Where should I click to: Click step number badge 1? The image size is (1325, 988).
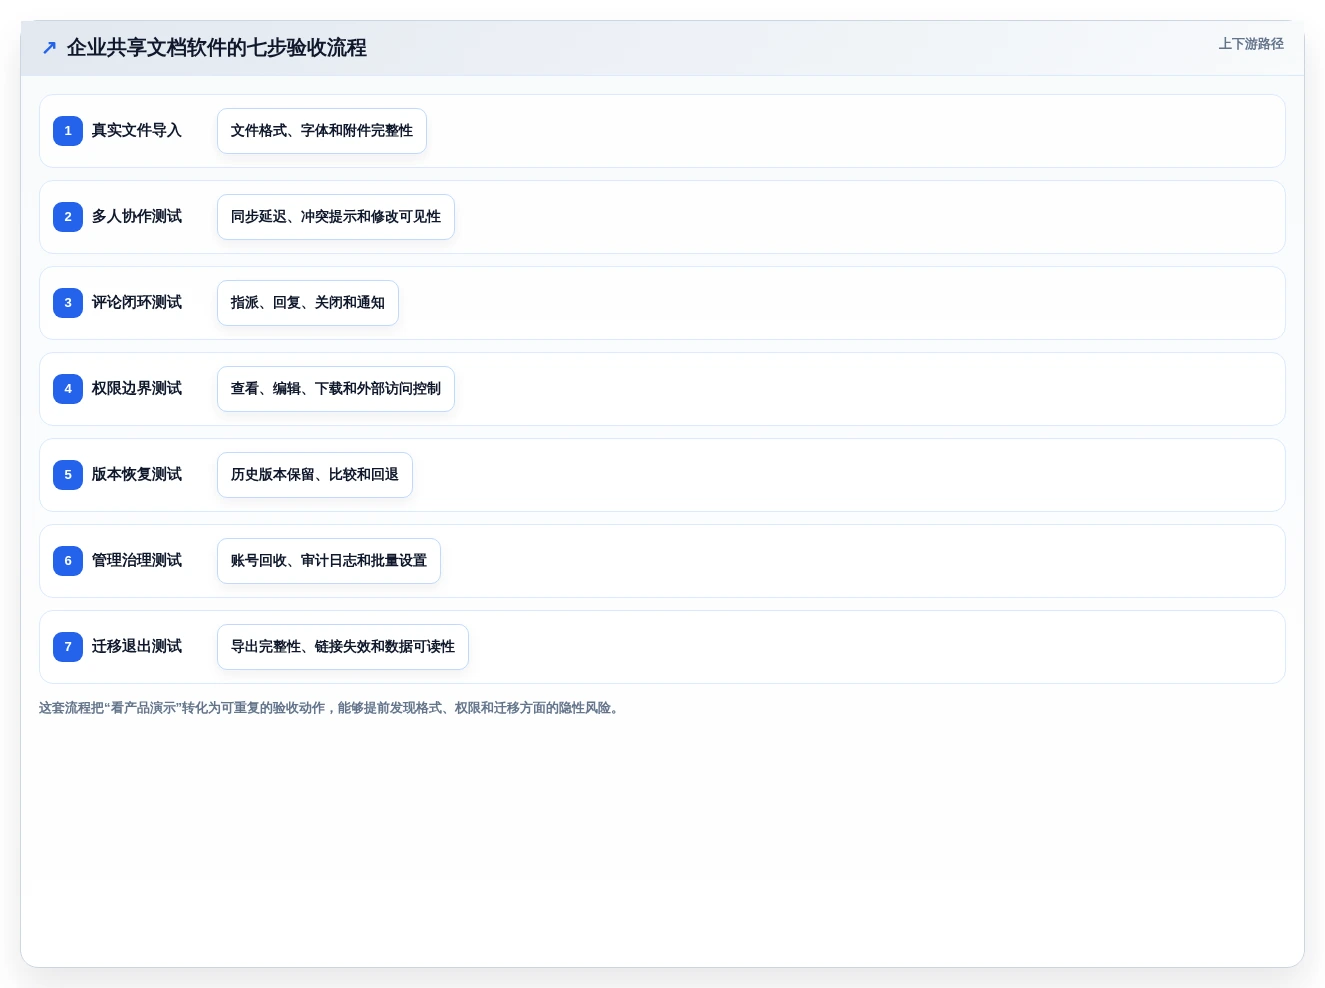click(68, 131)
